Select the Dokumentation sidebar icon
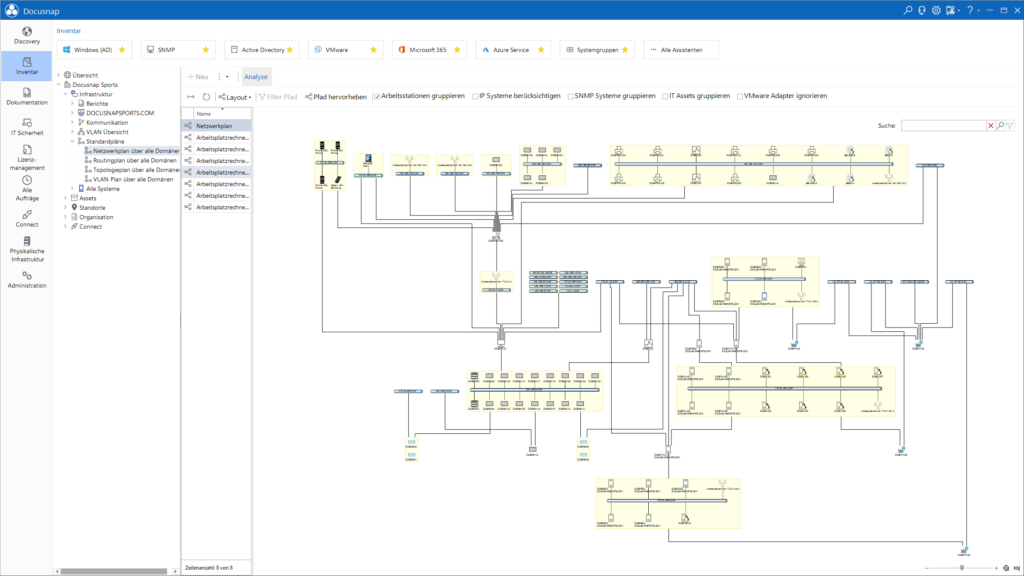Image resolution: width=1024 pixels, height=576 pixels. [26, 96]
